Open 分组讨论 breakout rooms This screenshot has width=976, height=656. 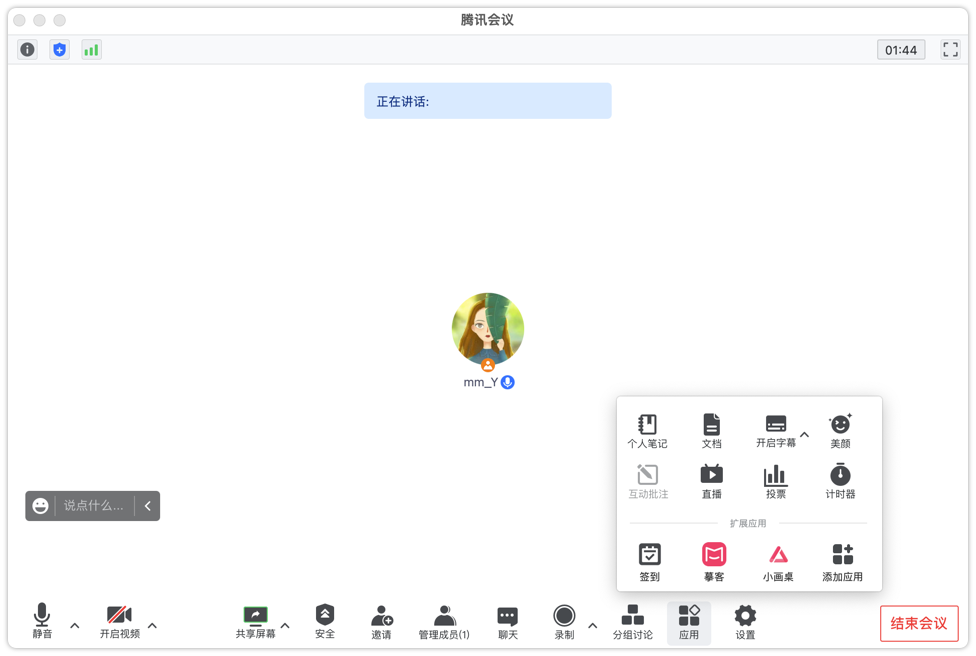632,622
